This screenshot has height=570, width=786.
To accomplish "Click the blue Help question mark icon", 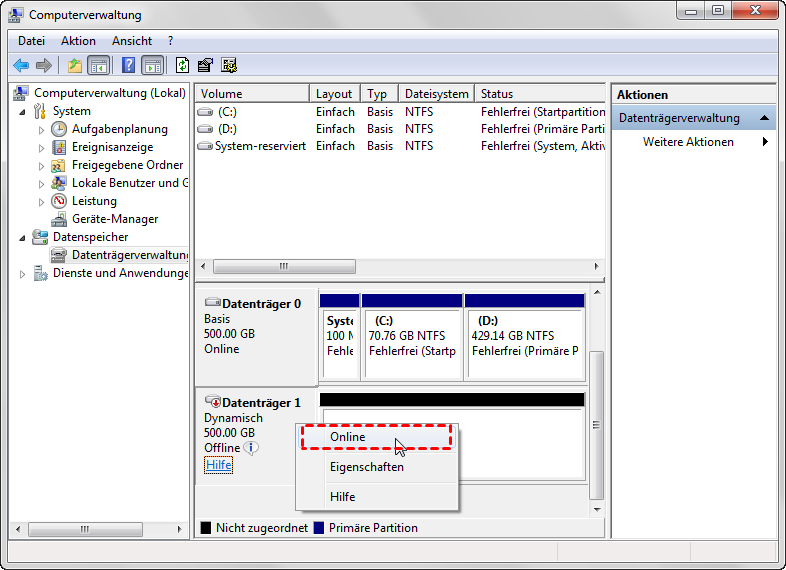I will coord(128,65).
